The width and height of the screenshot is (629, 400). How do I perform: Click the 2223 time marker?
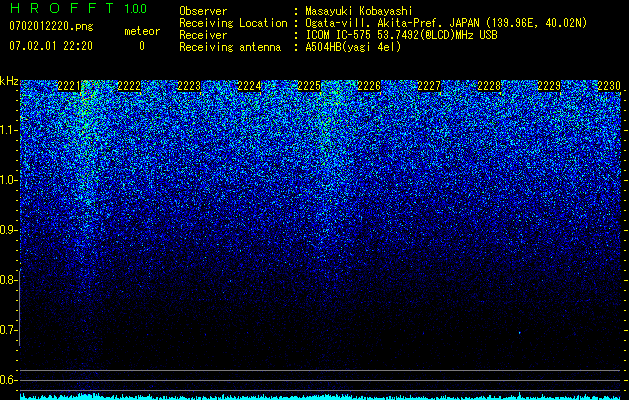tap(189, 86)
